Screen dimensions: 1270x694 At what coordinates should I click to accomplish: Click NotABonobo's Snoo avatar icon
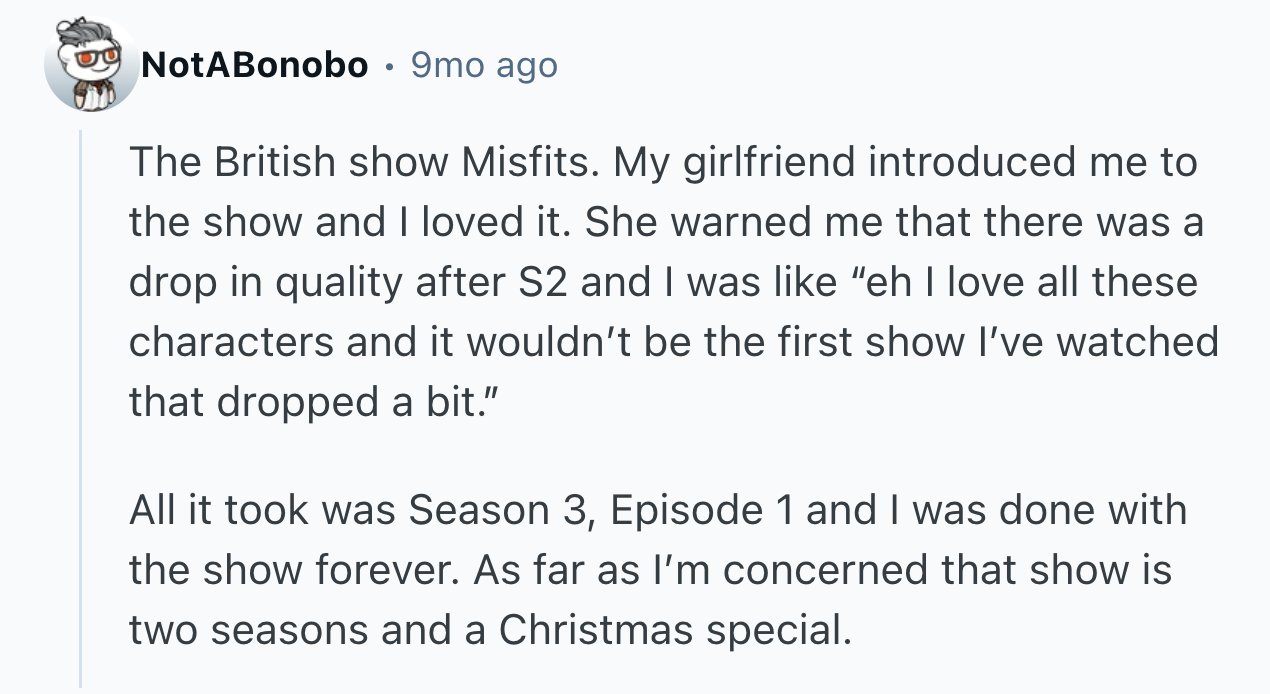(92, 66)
